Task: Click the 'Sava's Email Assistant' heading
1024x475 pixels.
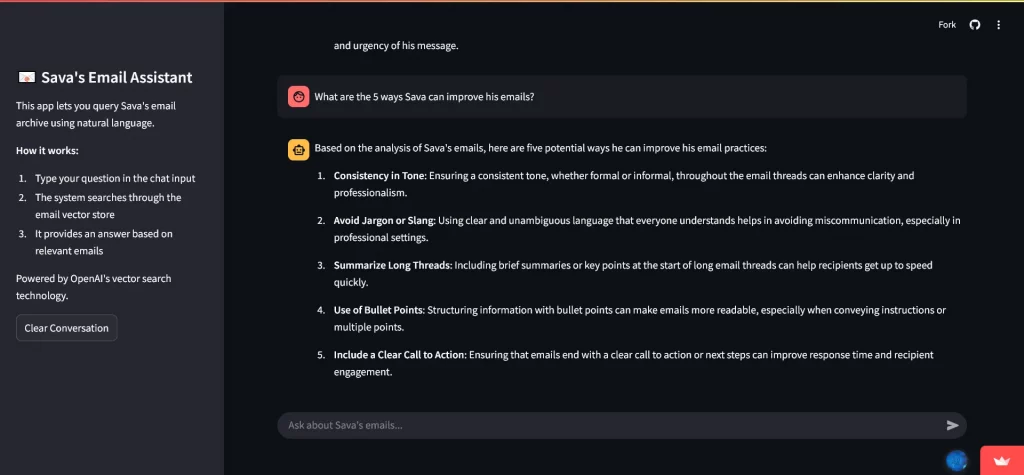Action: [116, 78]
